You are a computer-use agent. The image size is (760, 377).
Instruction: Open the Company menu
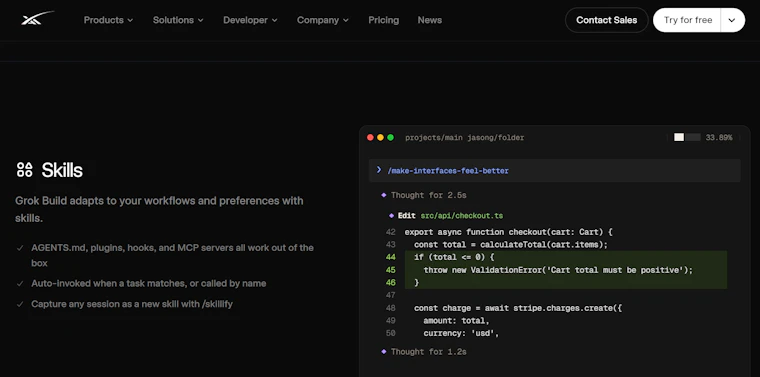tap(322, 20)
